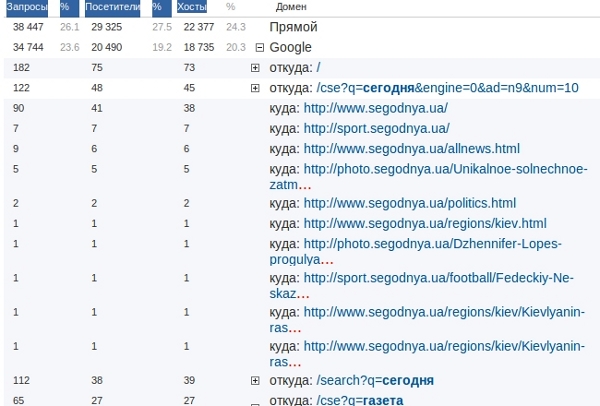Click the /search?q=сегодня referrer link
The image size is (600, 406).
[x=375, y=381]
